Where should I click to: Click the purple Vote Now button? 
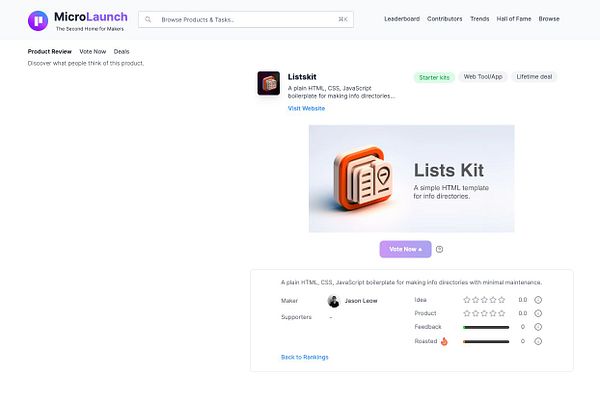406,249
